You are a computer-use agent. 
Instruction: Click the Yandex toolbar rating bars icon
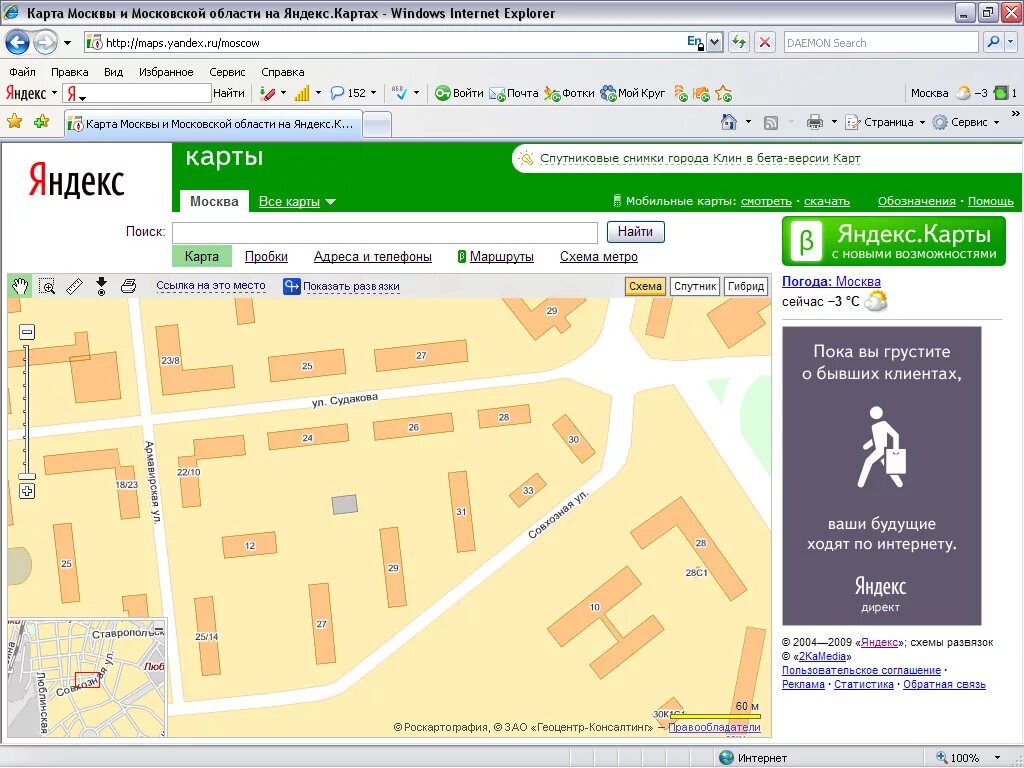302,93
